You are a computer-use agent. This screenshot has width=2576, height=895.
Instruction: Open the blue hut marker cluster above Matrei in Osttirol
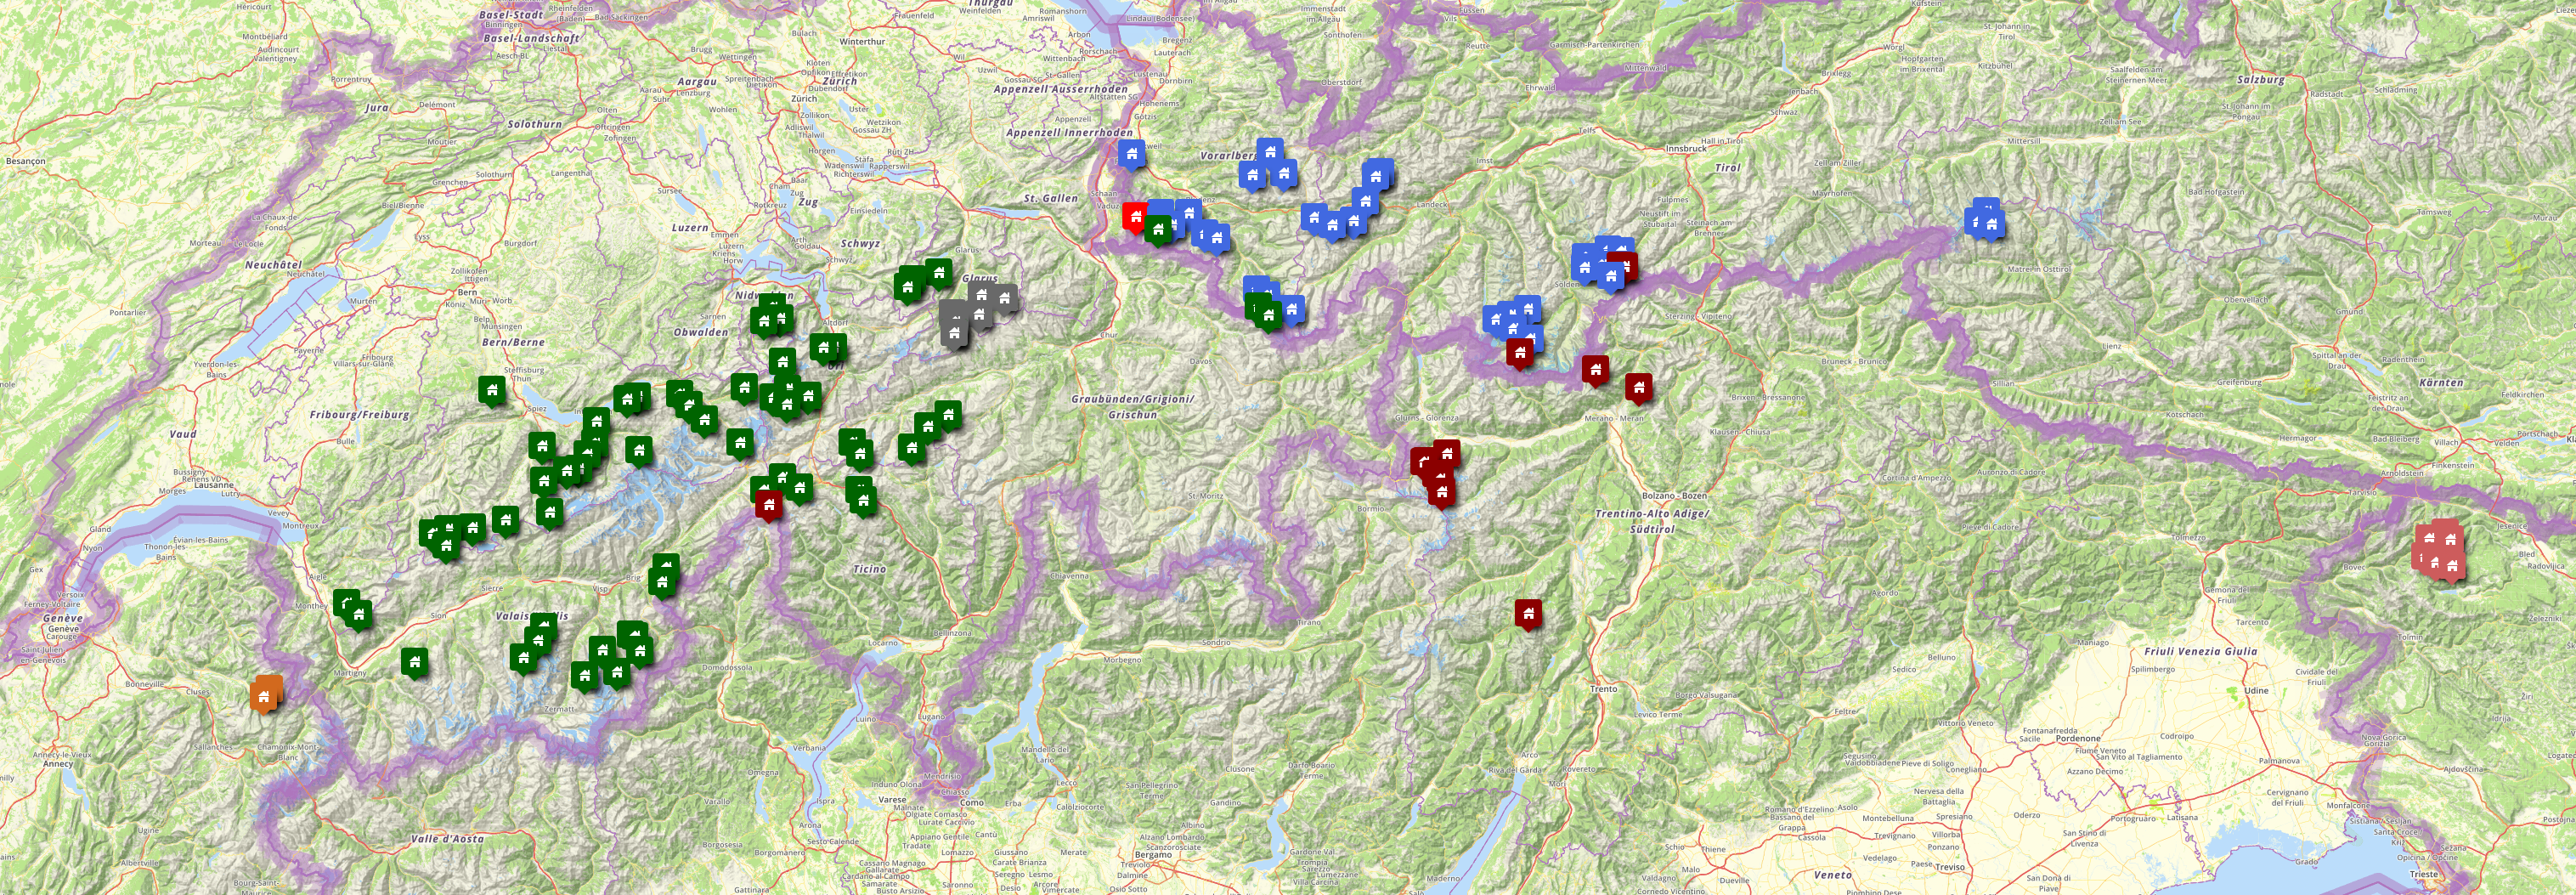click(x=1985, y=219)
